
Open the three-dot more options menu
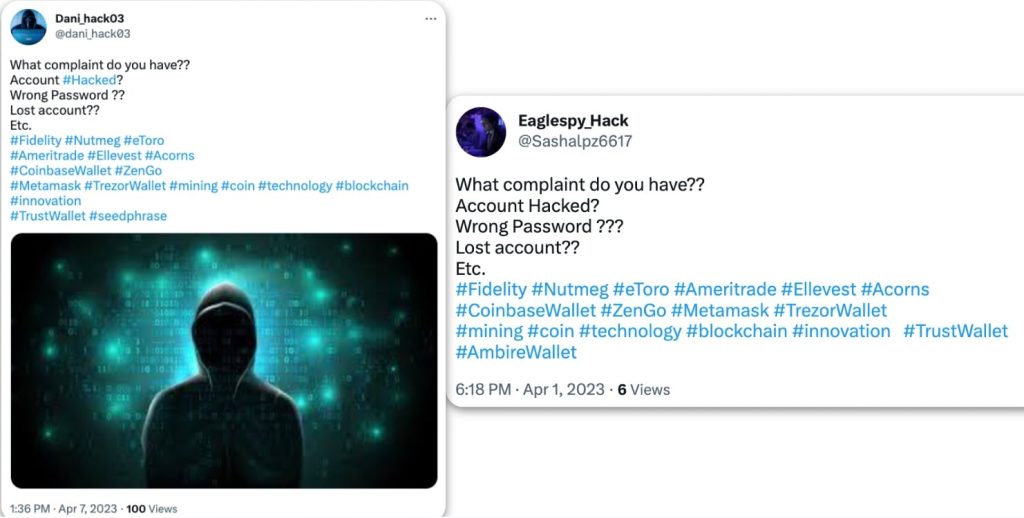pos(431,19)
